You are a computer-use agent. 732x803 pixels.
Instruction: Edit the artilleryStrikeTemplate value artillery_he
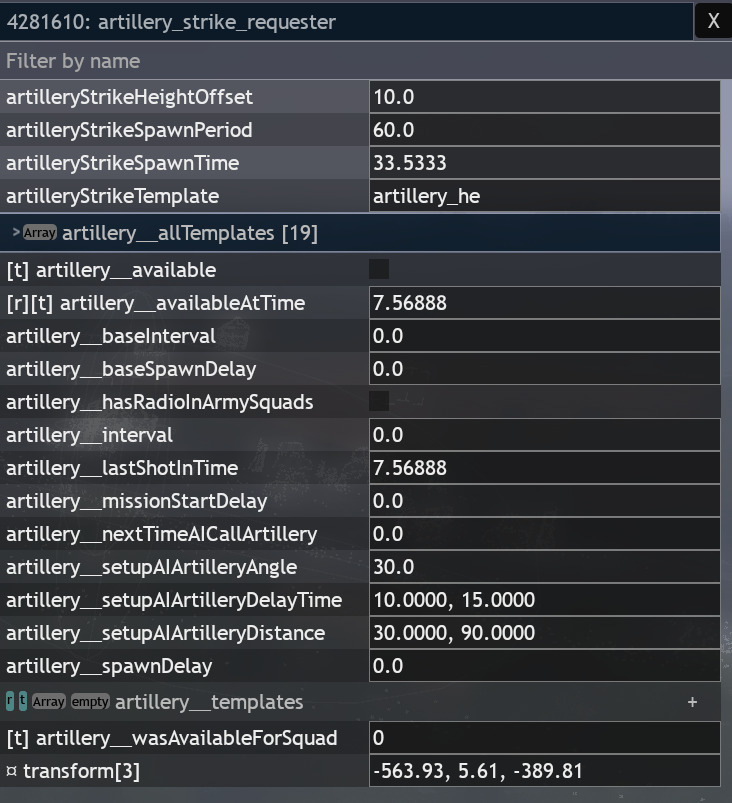pos(544,196)
